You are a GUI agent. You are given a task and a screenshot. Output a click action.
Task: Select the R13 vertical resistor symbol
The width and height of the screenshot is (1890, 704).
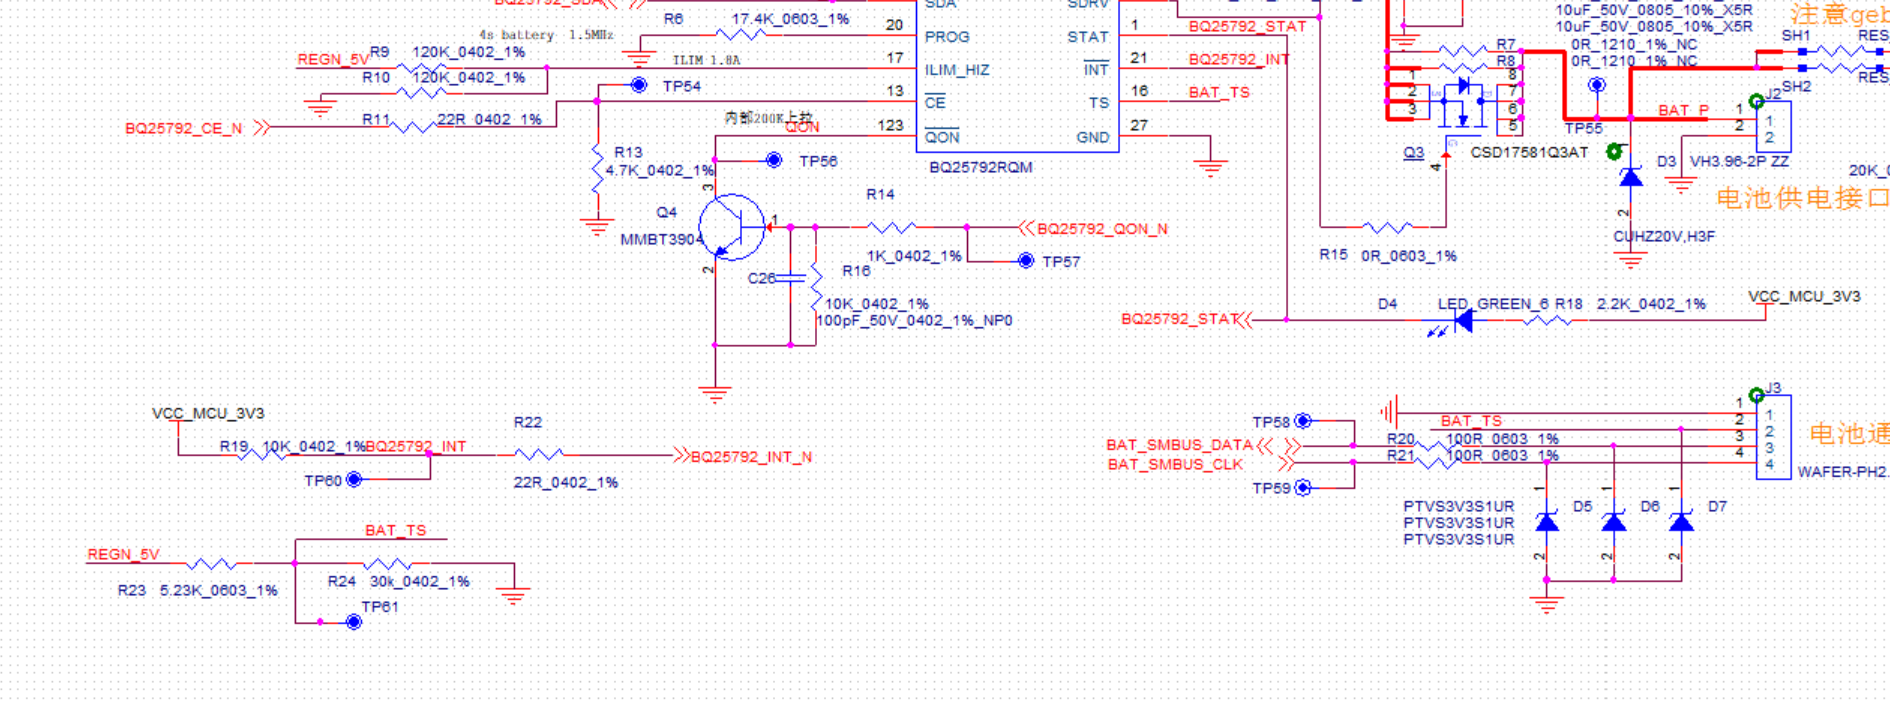(597, 170)
